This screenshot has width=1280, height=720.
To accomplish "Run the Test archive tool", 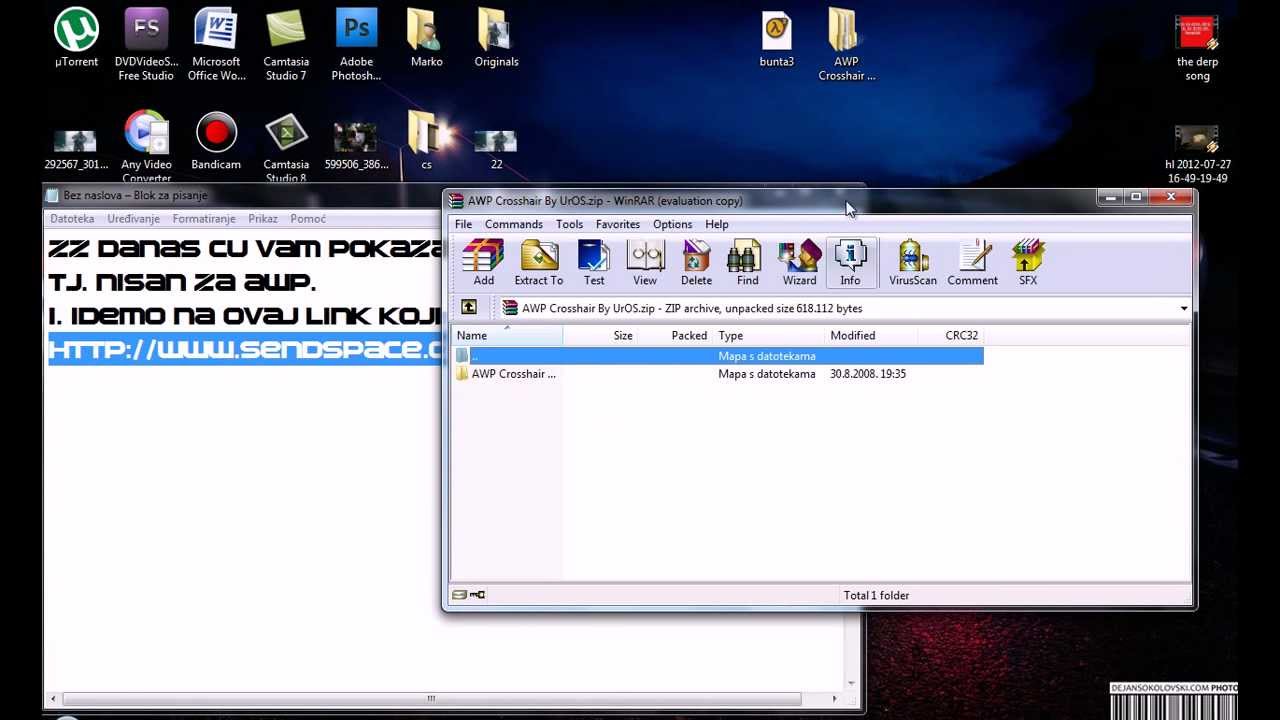I will [594, 263].
